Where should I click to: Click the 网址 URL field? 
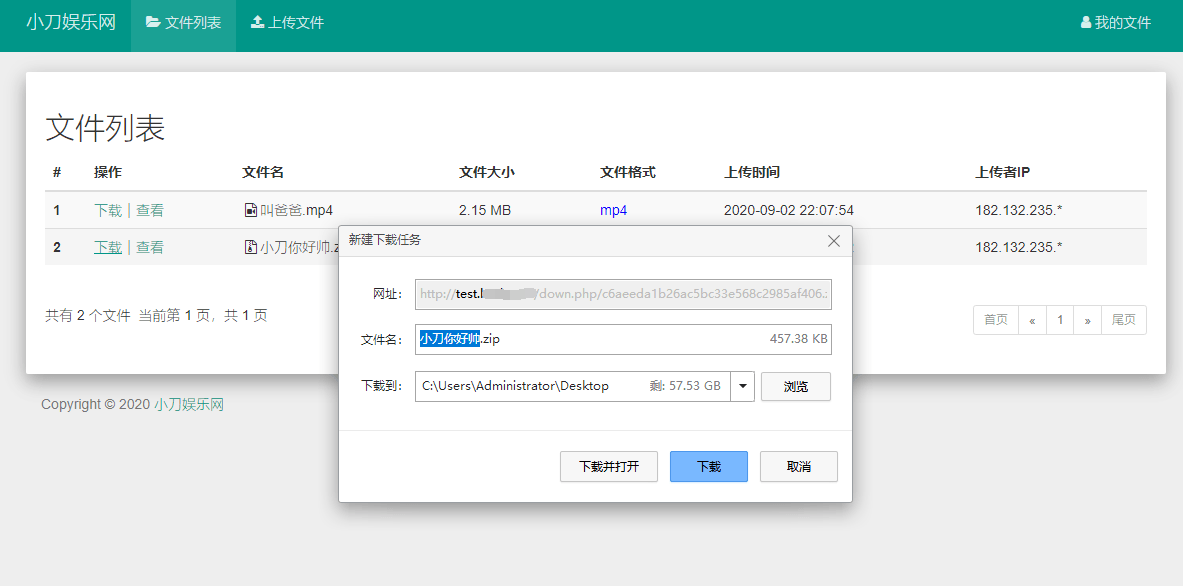(x=623, y=294)
